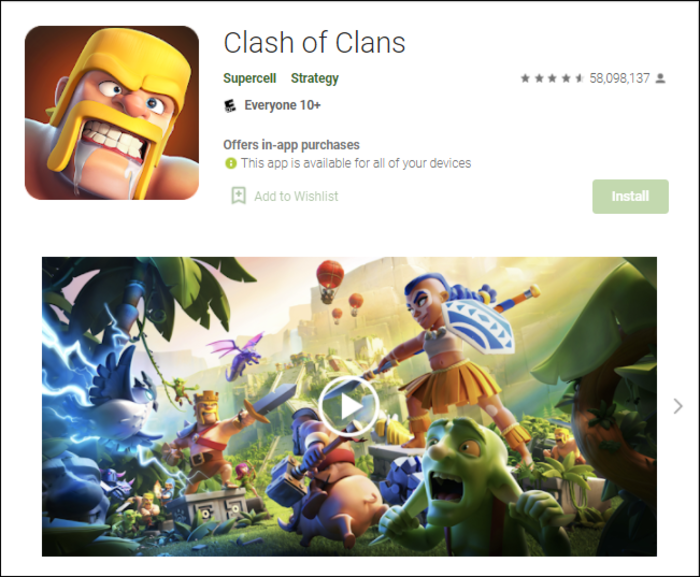Click the Everyone 10+ ESRB rating icon
Screen dimensions: 700x577
pyautogui.click(x=229, y=106)
